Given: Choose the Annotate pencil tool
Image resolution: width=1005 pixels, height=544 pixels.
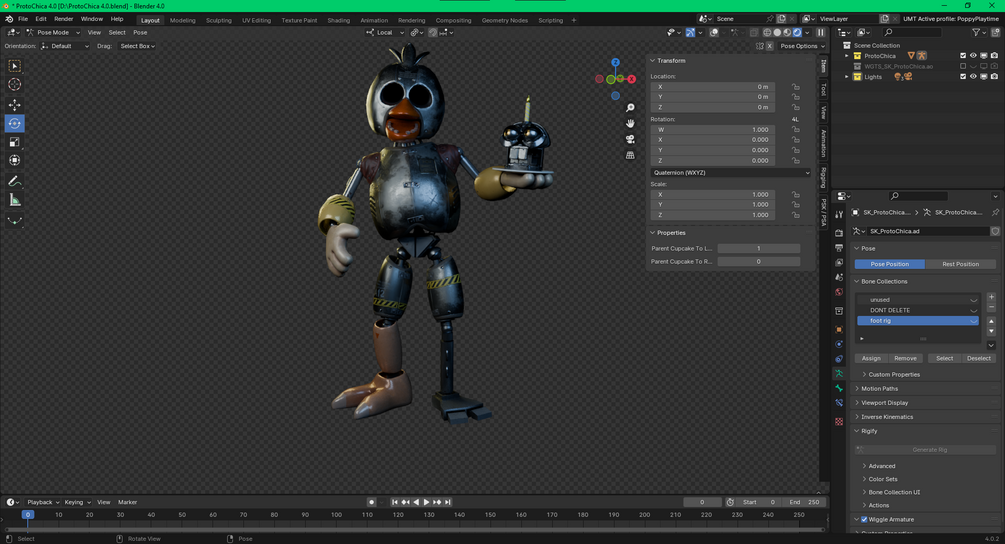Looking at the screenshot, I should tap(14, 181).
